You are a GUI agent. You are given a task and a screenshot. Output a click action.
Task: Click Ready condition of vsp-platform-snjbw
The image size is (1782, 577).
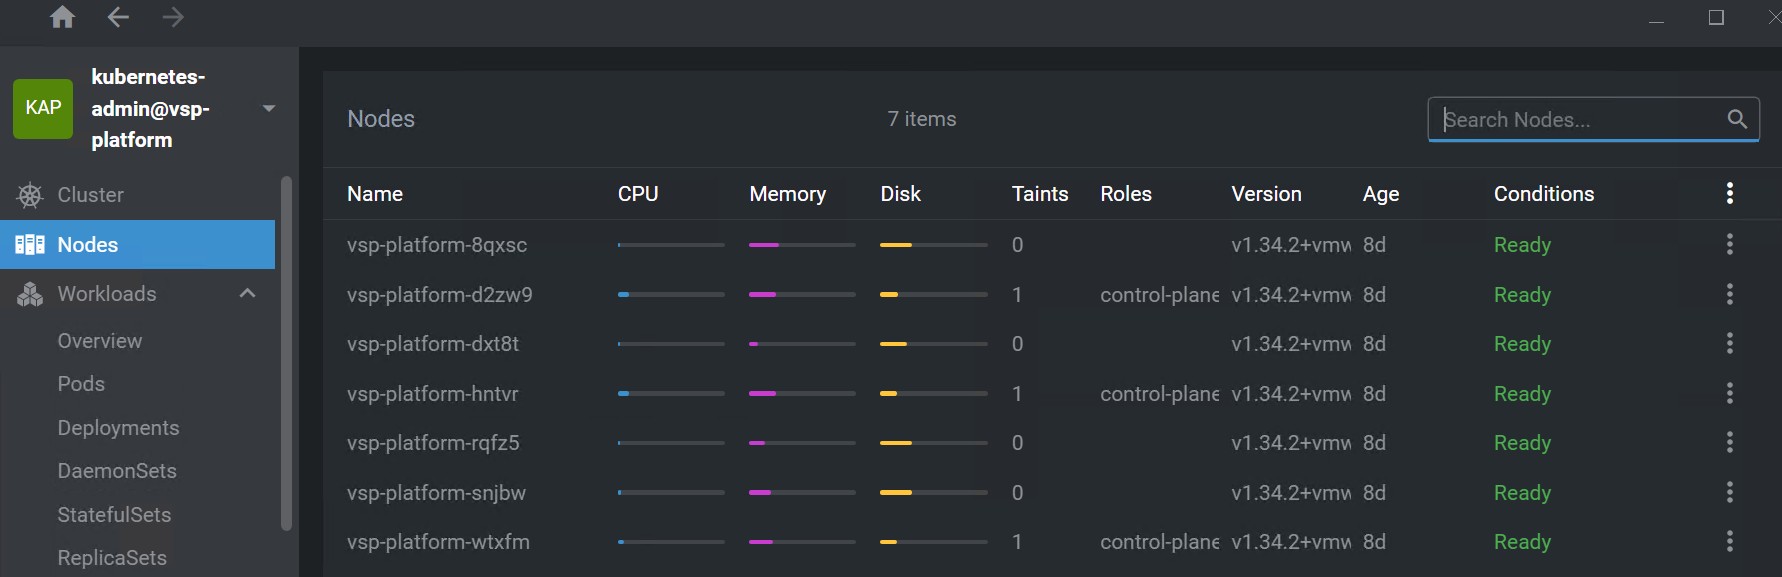coord(1522,493)
